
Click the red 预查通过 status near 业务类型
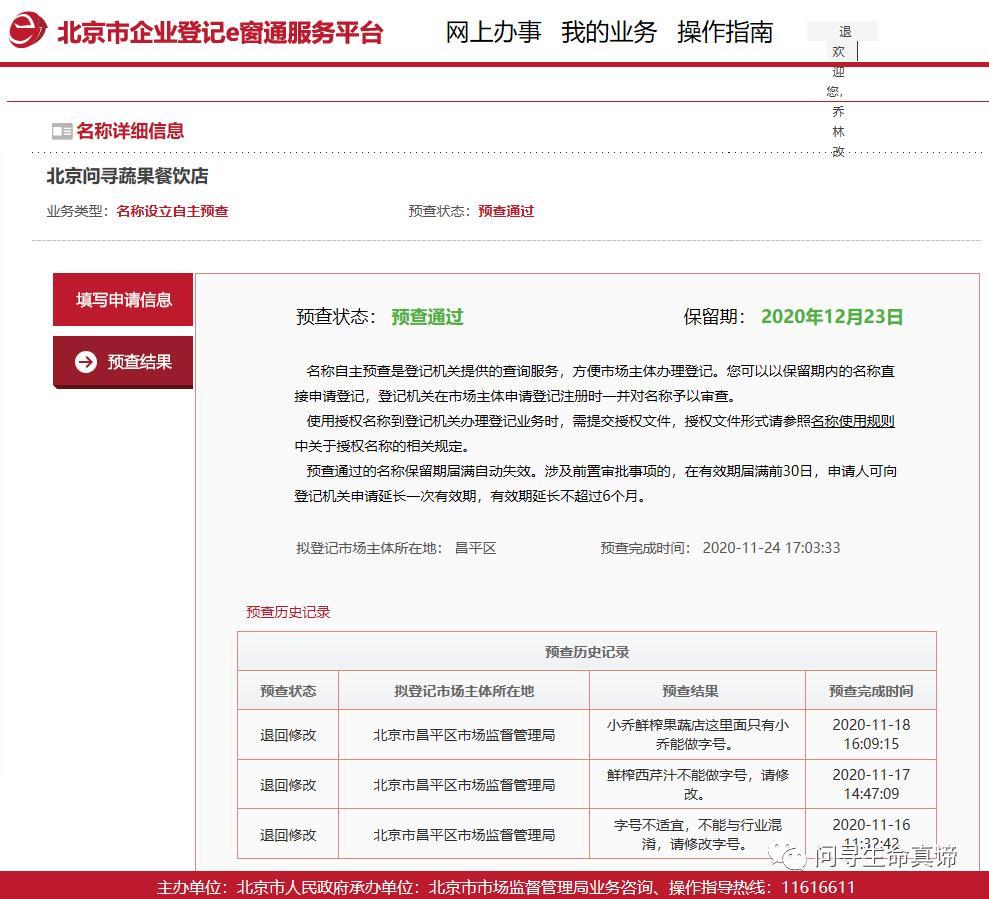(x=506, y=211)
